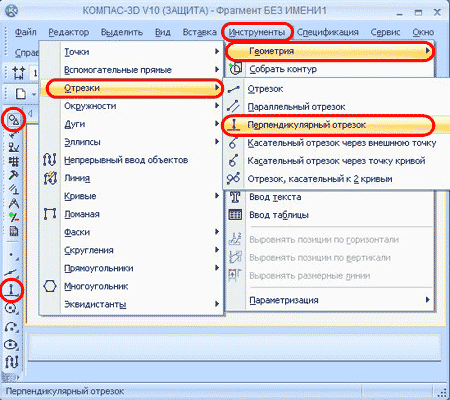Select the Circle tool in left toolbar

click(x=12, y=309)
